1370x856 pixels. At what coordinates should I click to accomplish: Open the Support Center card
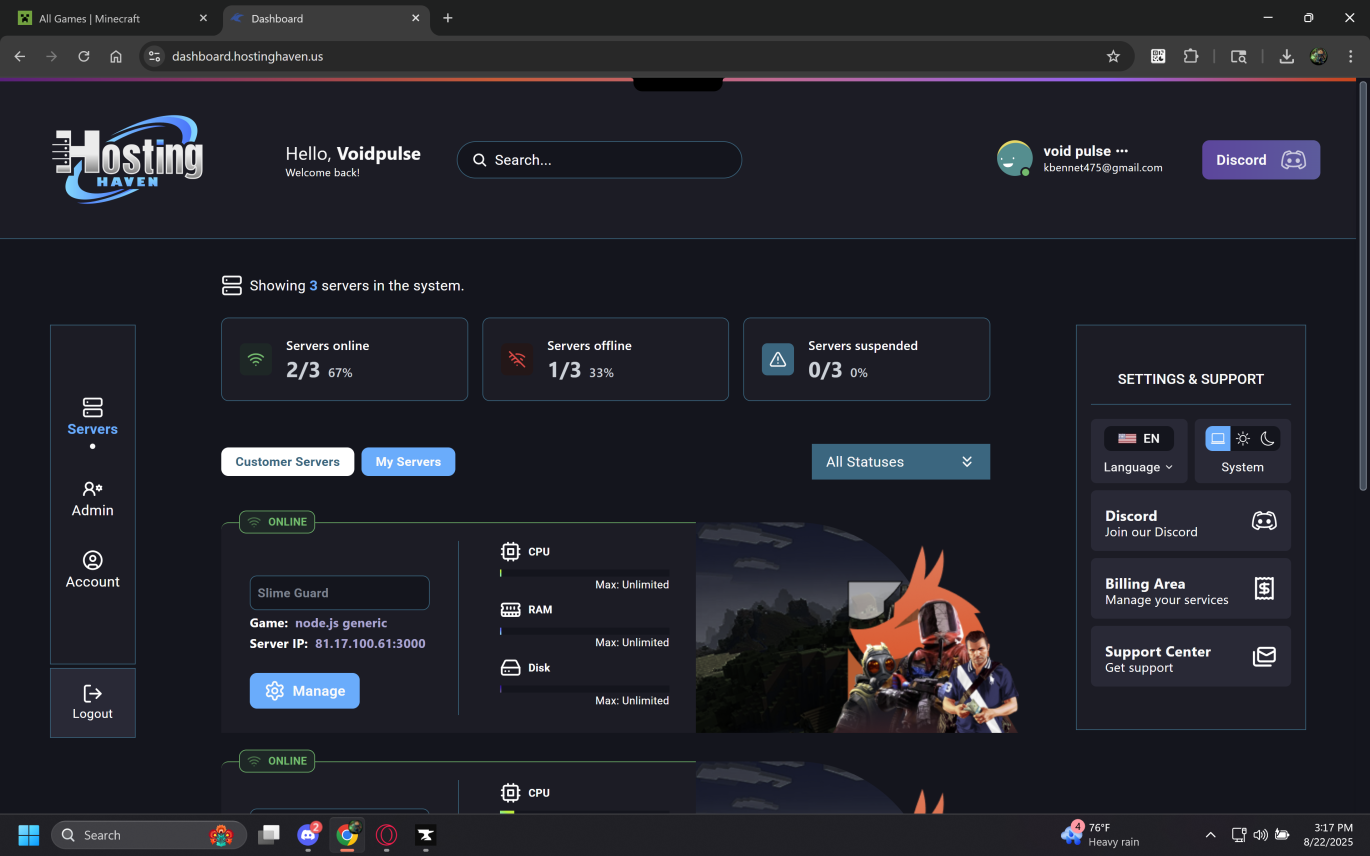coord(1190,658)
